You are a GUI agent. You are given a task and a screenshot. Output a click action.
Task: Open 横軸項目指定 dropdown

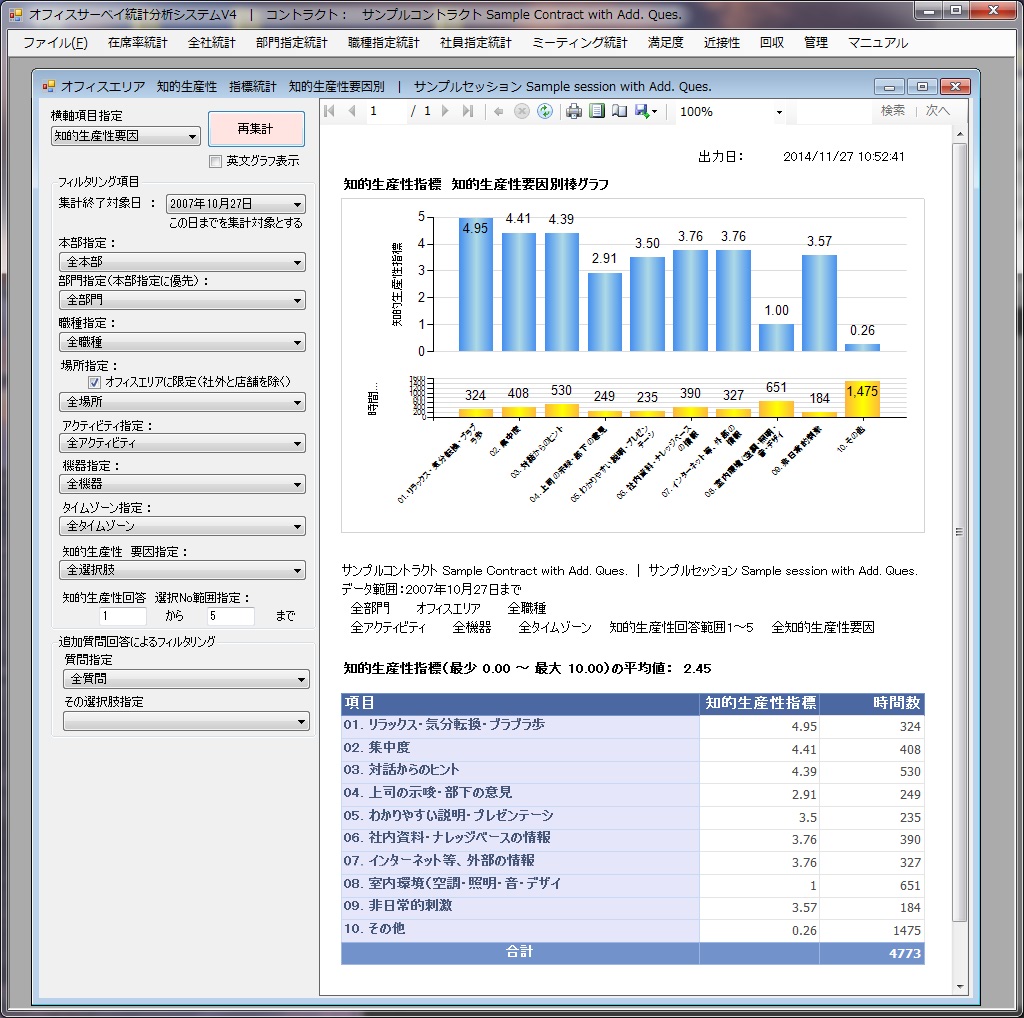[125, 136]
